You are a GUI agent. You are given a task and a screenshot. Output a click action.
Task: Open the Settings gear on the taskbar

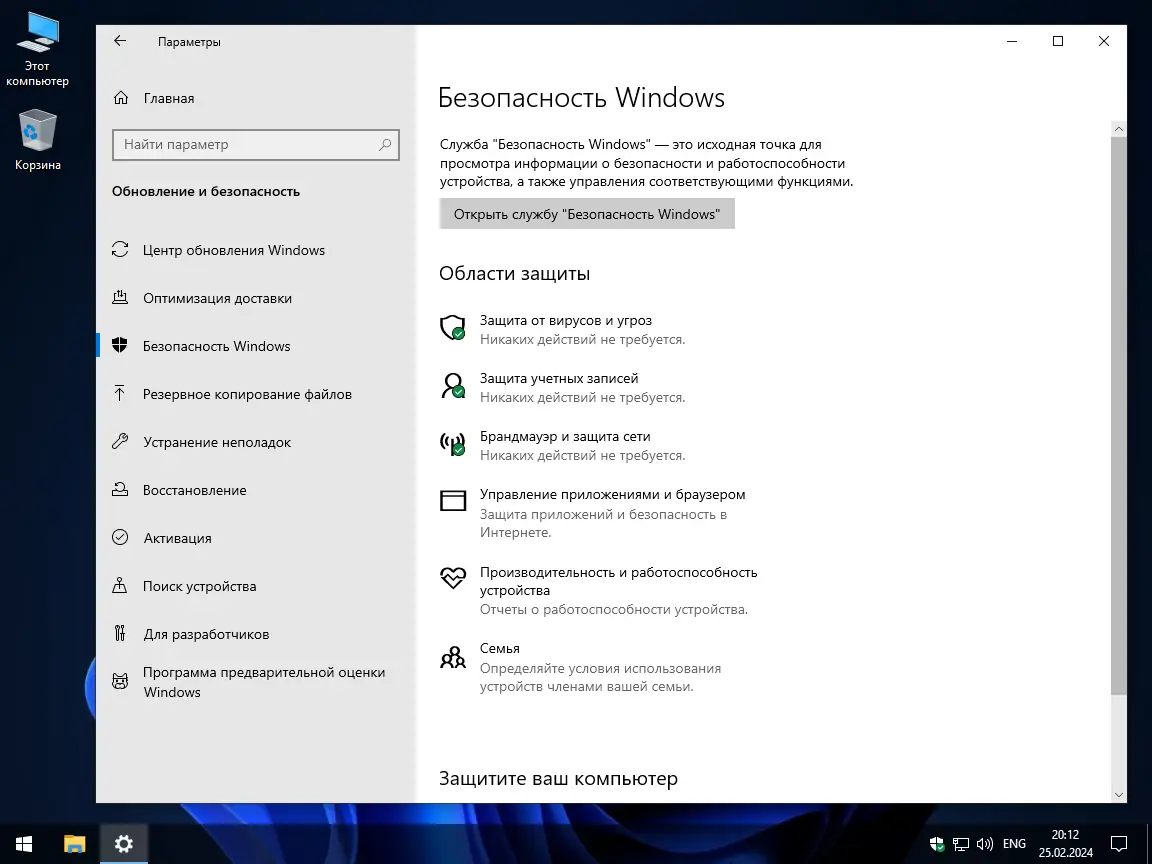coord(123,843)
